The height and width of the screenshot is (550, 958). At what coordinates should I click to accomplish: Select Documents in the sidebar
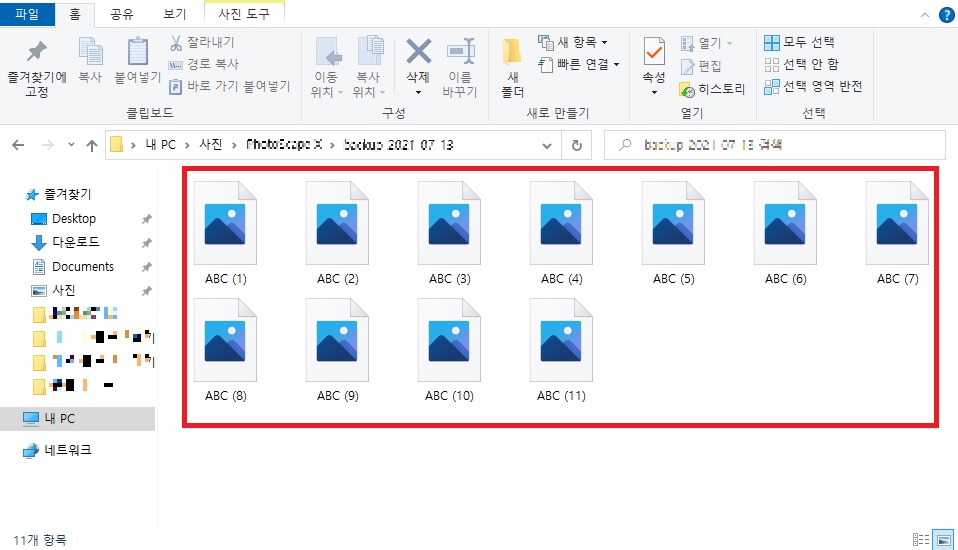(x=82, y=266)
